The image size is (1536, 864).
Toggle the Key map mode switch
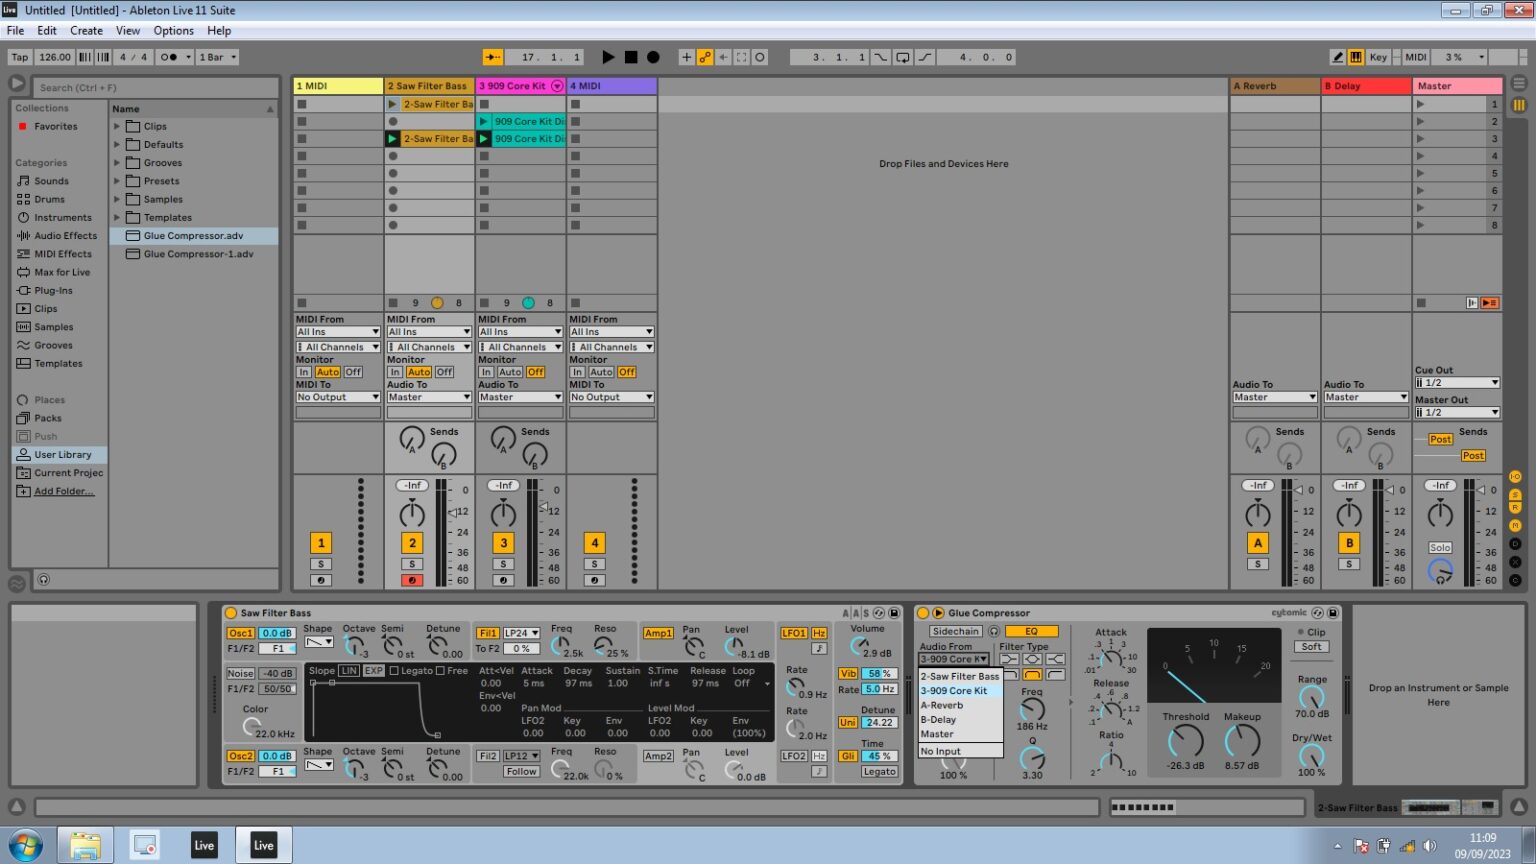pos(1378,57)
